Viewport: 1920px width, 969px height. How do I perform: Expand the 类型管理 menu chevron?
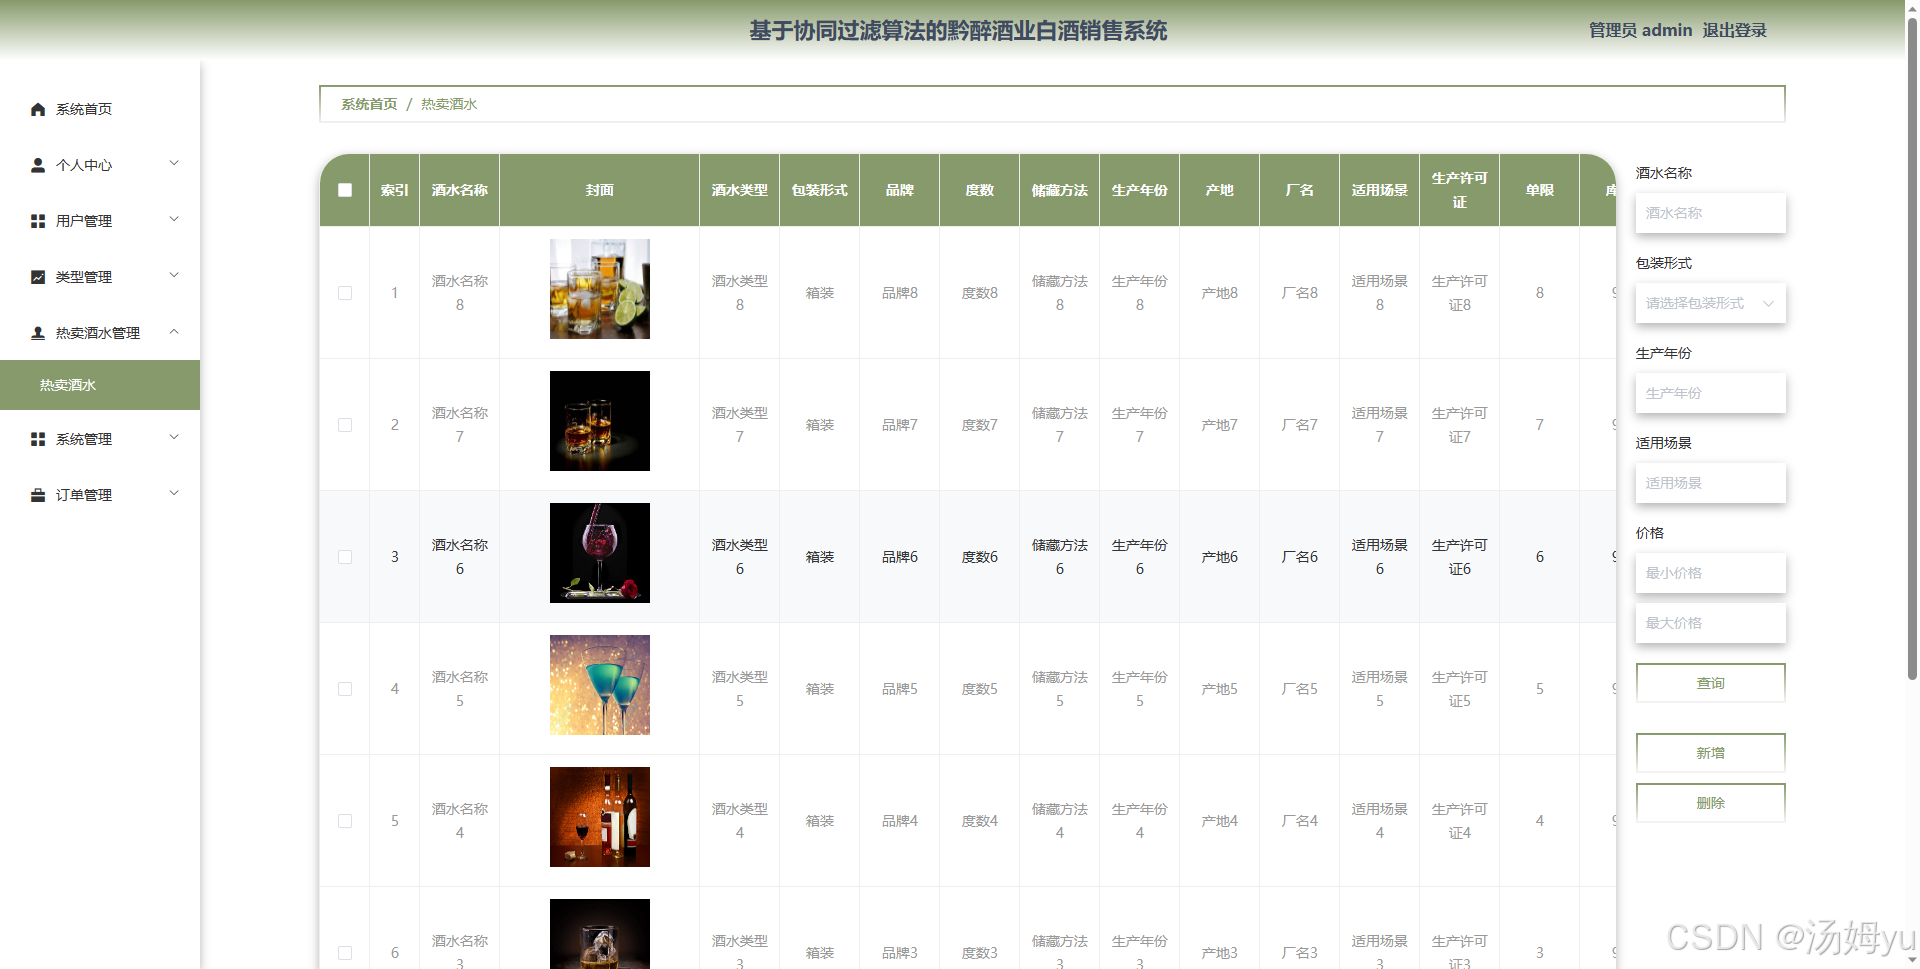tap(174, 275)
